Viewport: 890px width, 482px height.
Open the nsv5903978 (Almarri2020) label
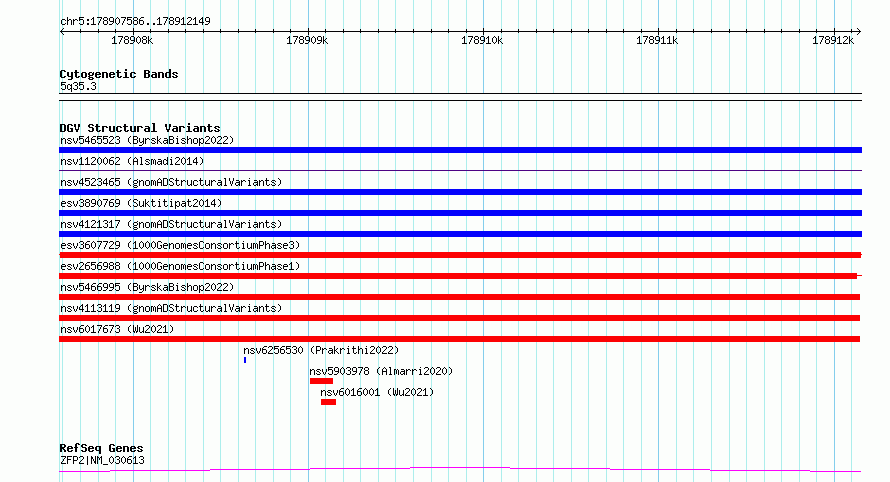click(381, 371)
